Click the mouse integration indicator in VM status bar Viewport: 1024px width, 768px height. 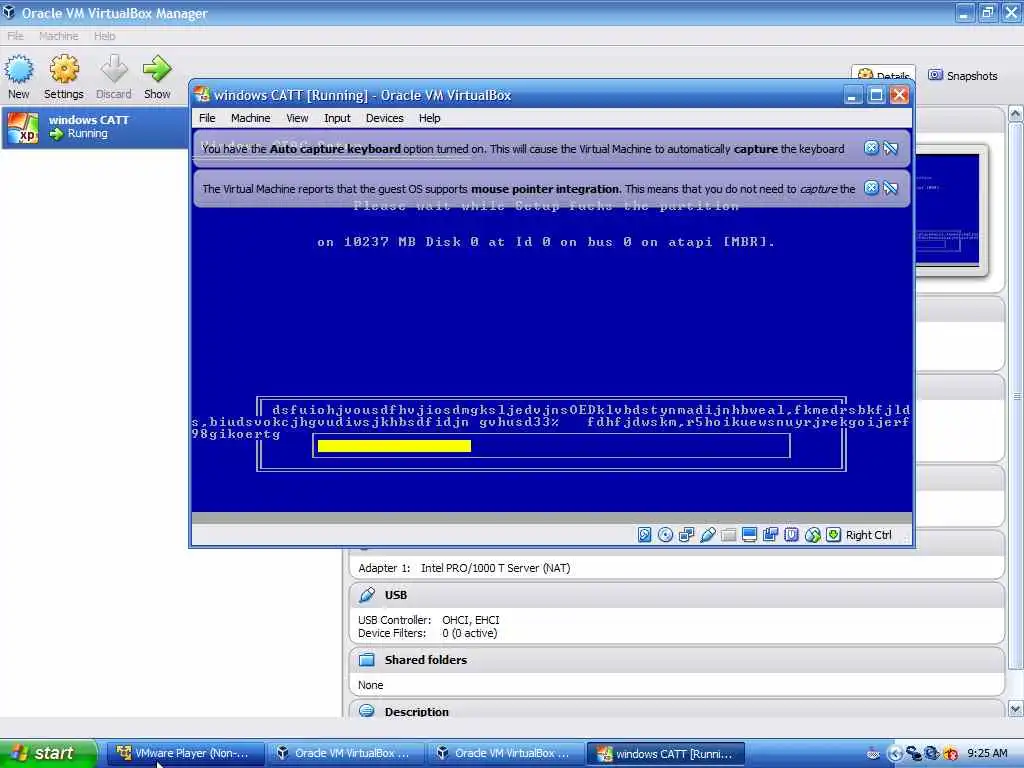(812, 535)
